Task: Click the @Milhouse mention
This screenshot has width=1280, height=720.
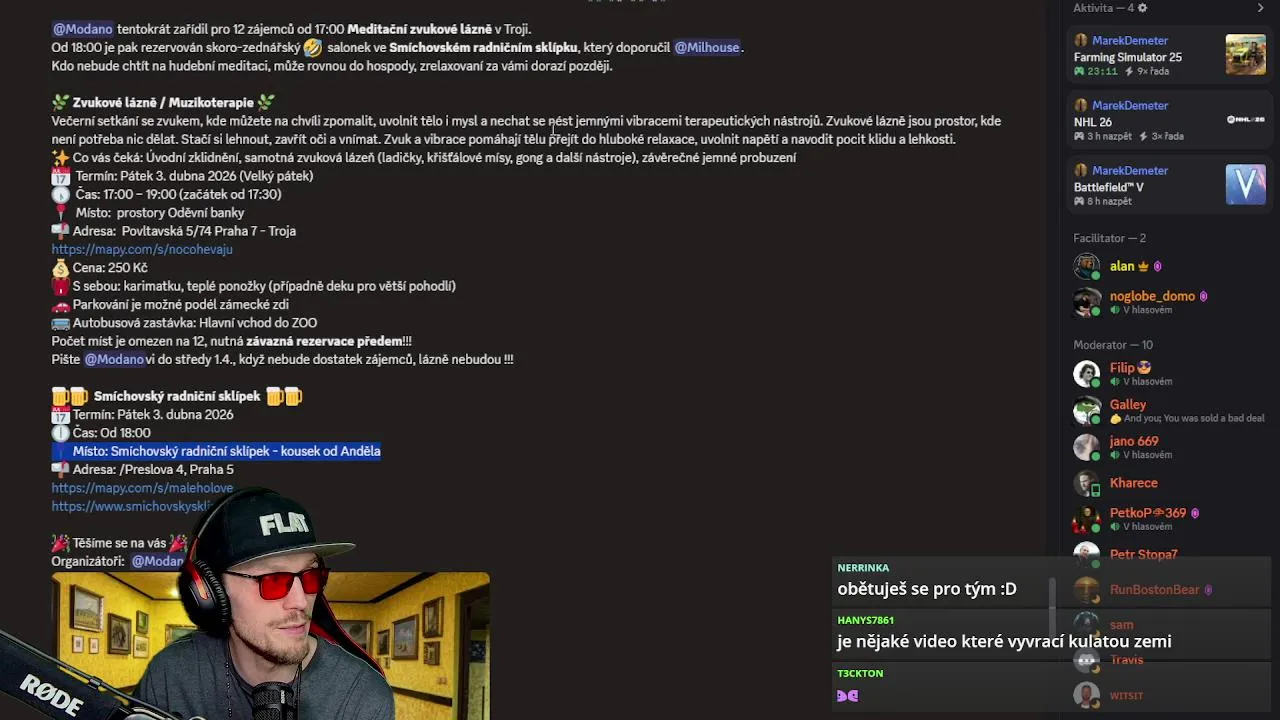Action: coord(708,47)
